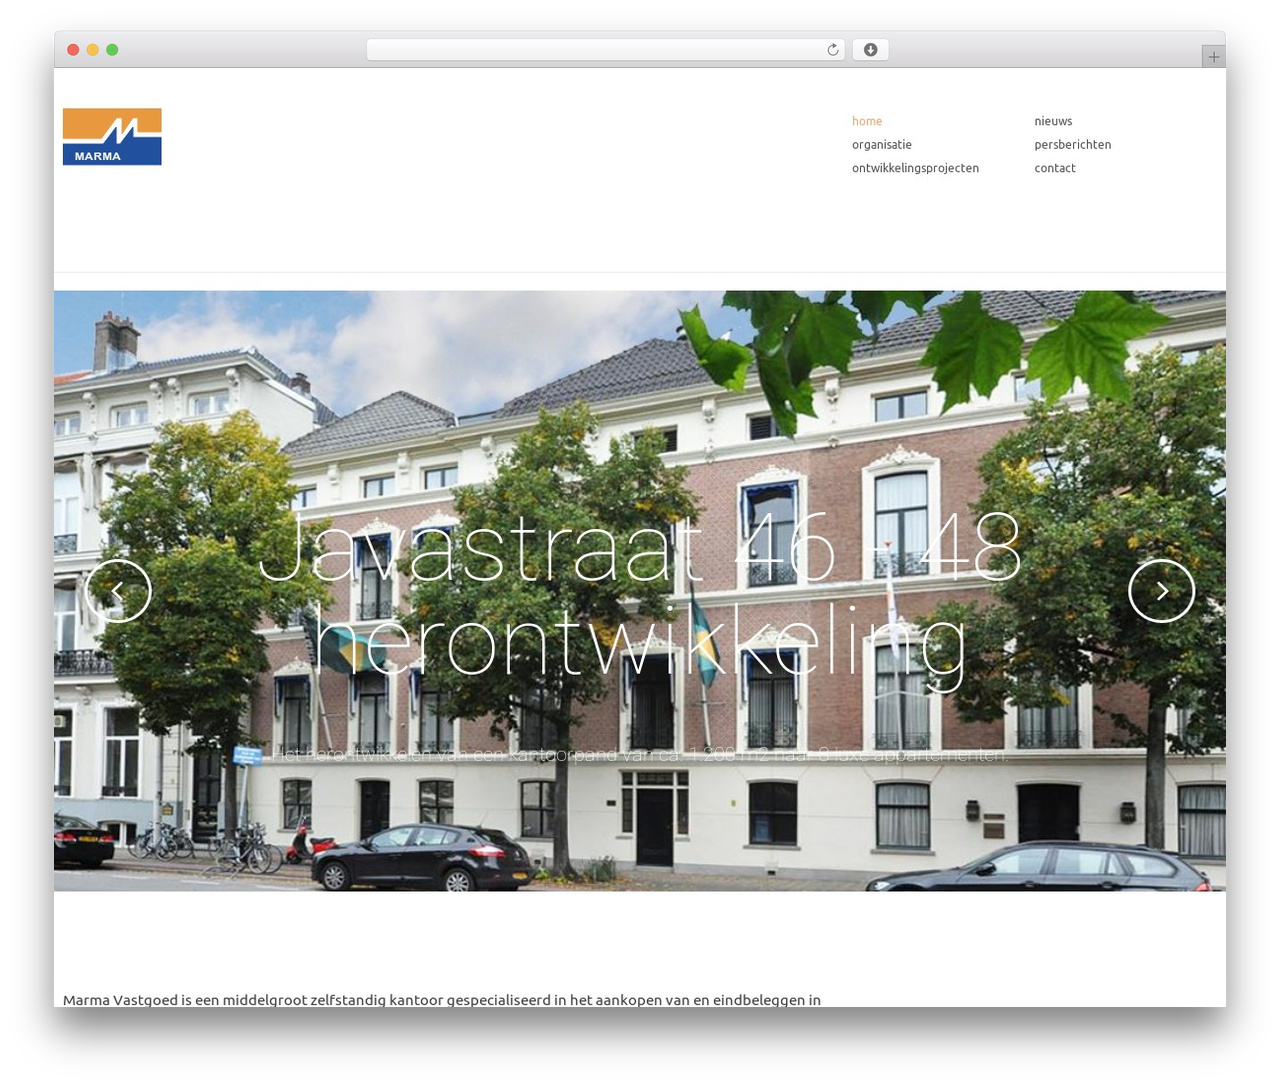
Task: Click the 'Javastraat 46 - 48 herontwikkeling' slide title
Action: coord(640,598)
